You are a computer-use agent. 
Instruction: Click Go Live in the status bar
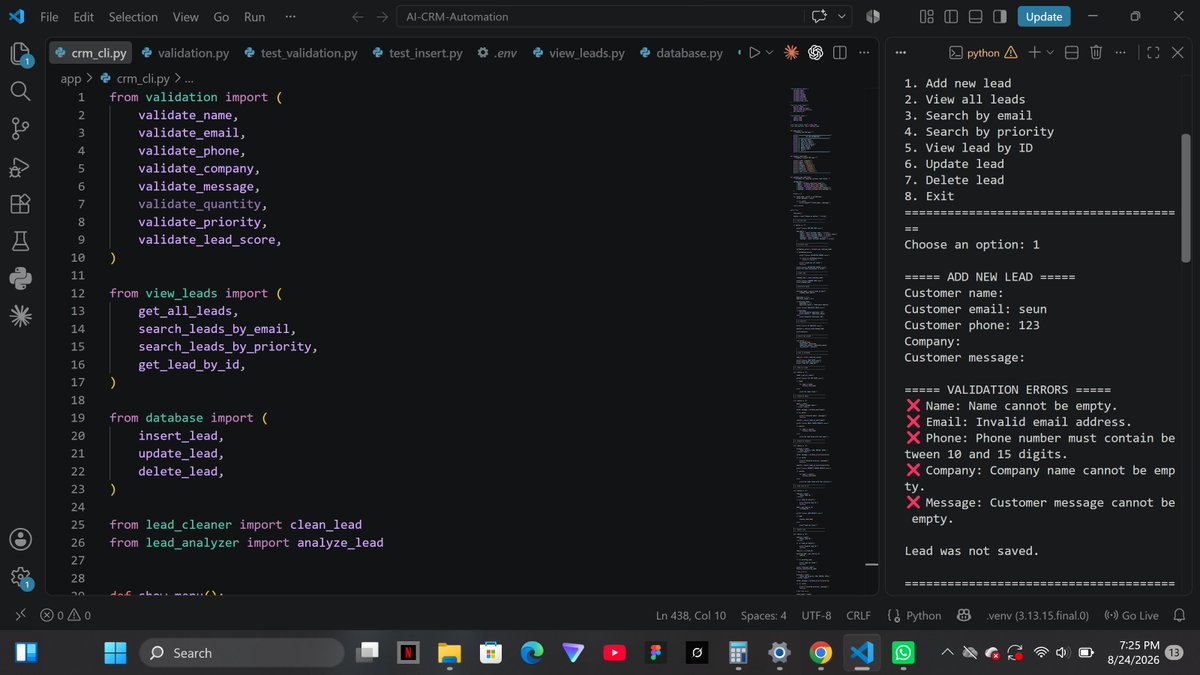[x=1131, y=616]
